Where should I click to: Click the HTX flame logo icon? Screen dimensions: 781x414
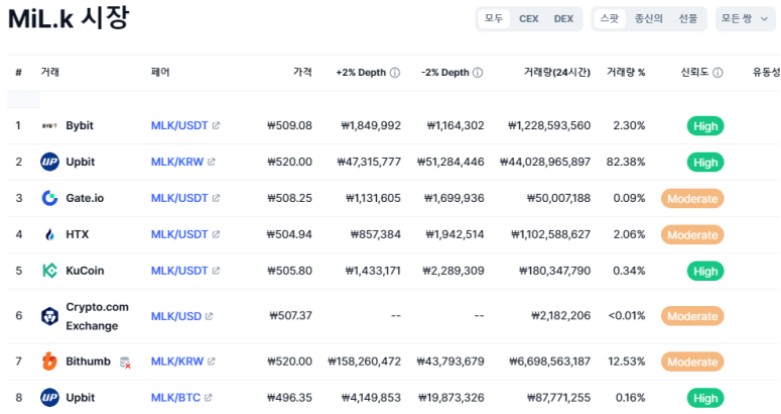[x=49, y=235]
